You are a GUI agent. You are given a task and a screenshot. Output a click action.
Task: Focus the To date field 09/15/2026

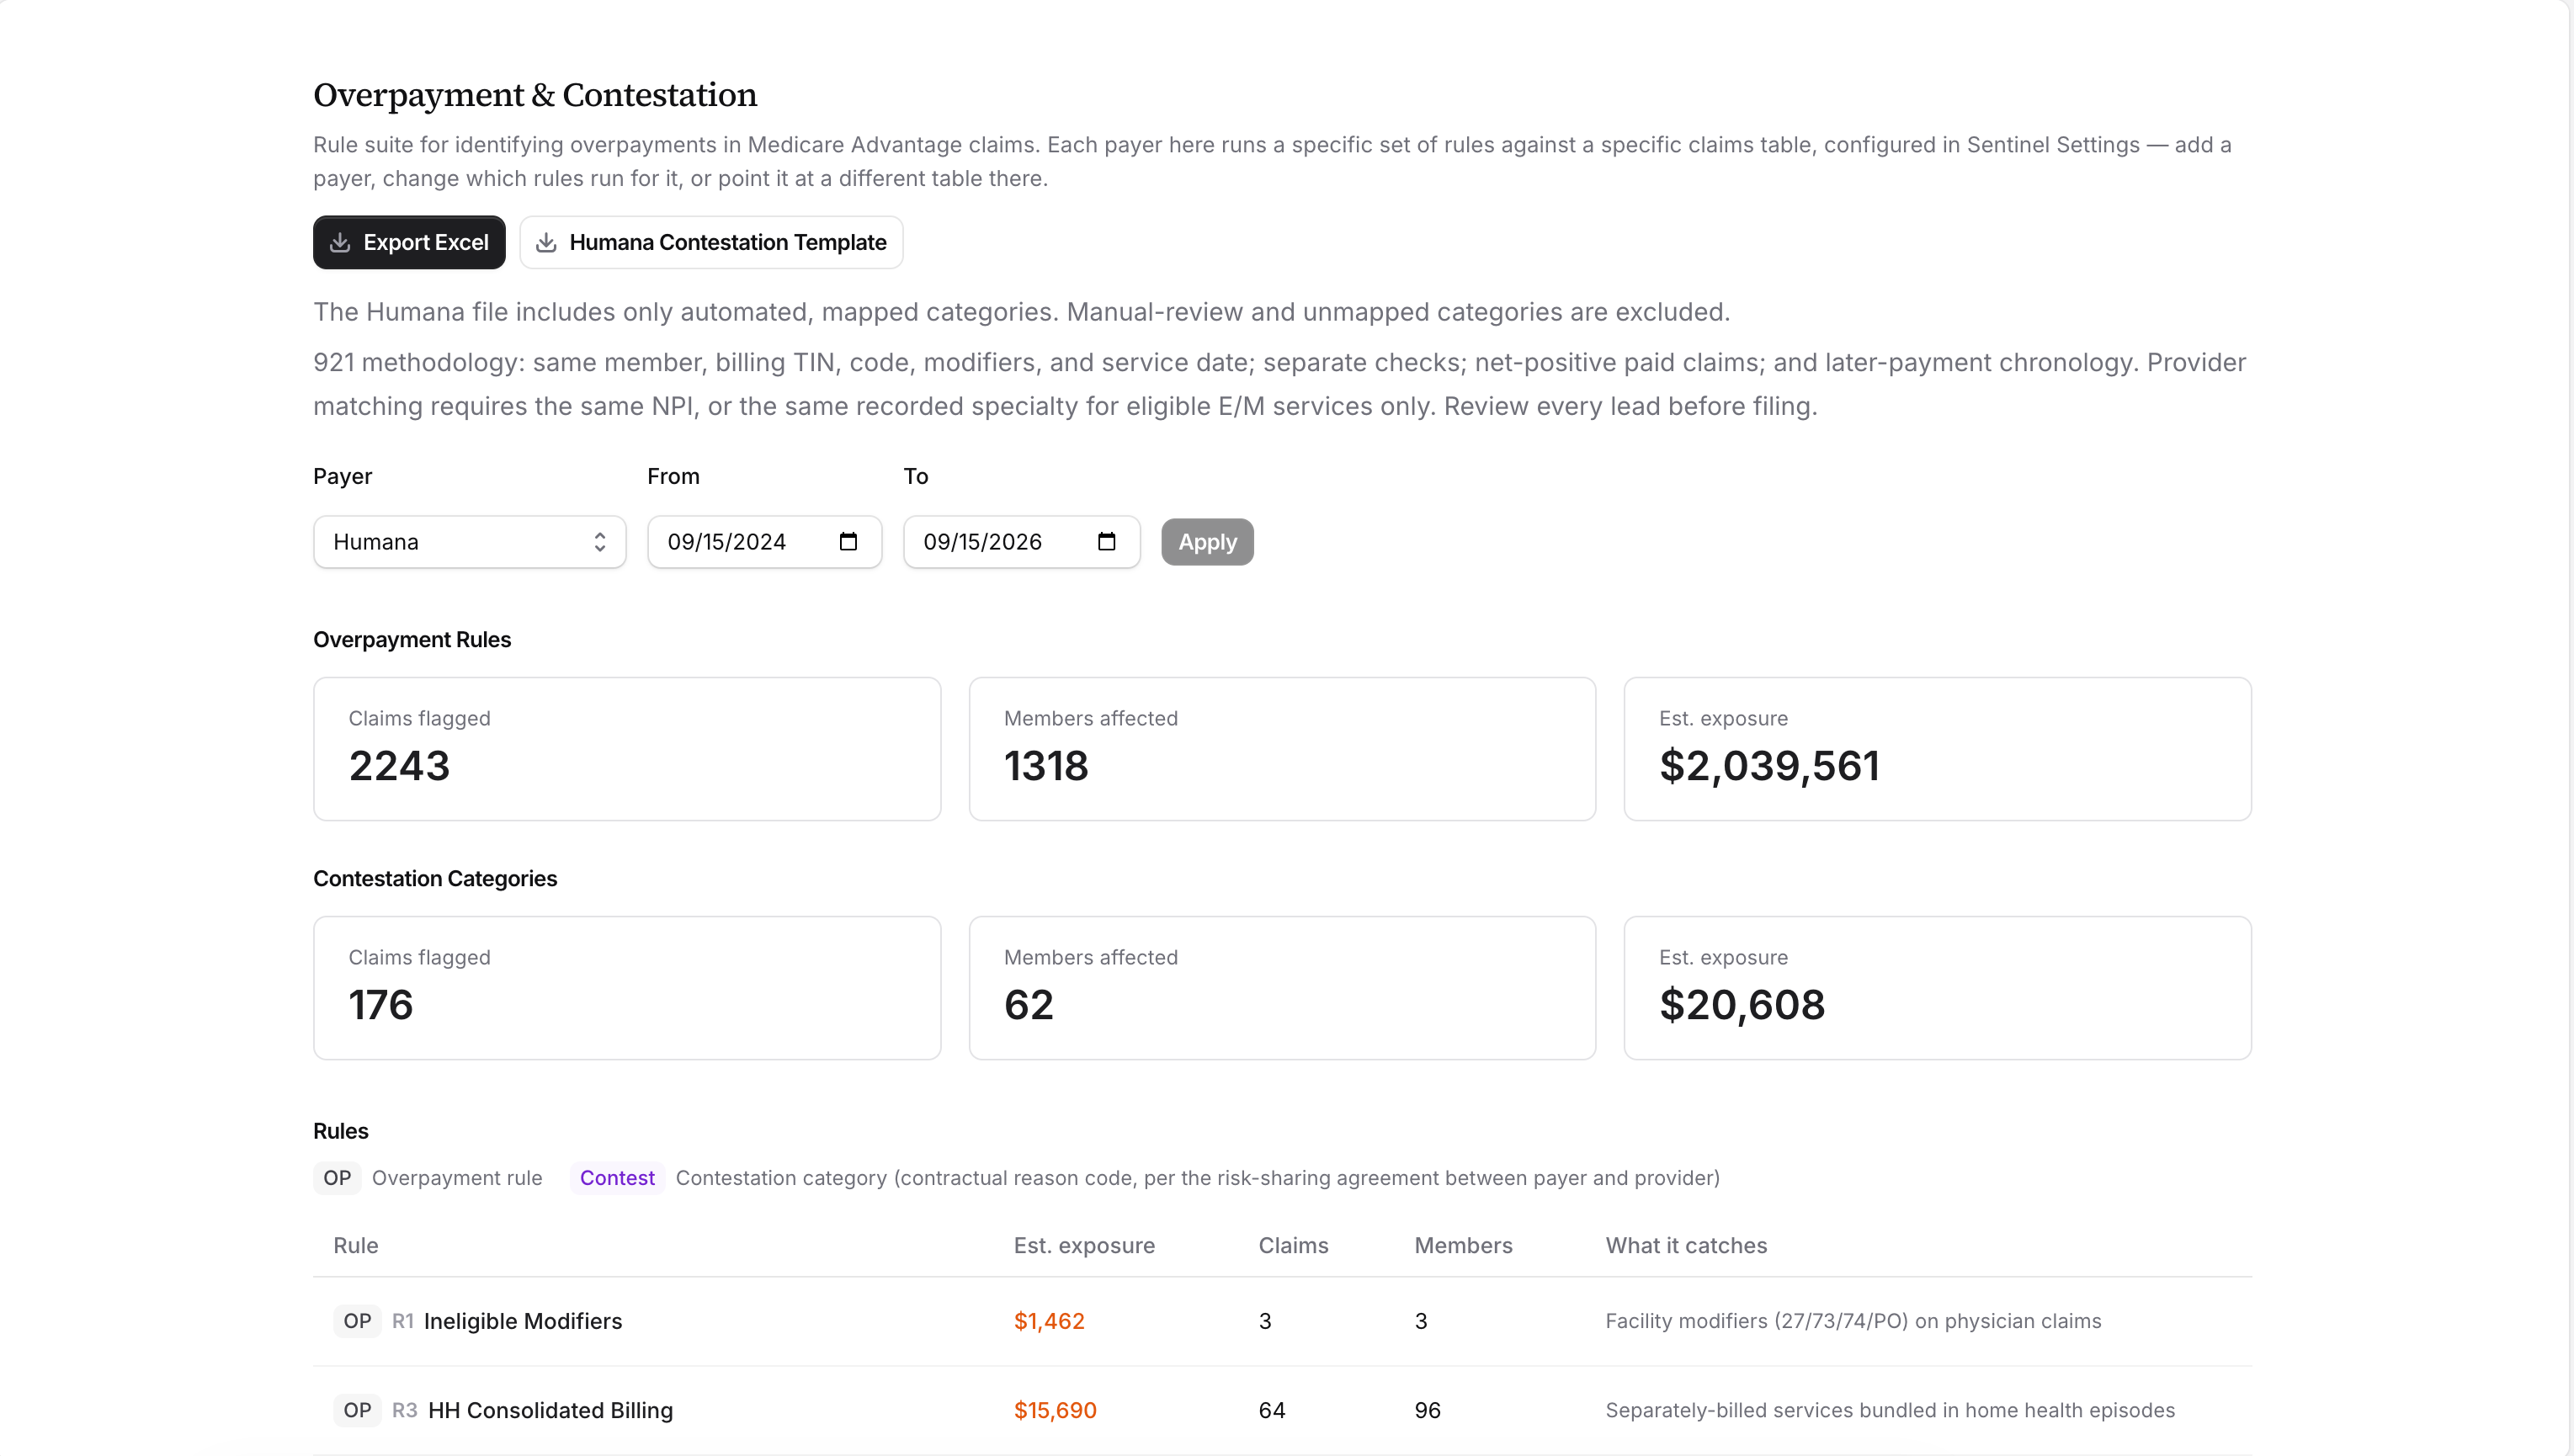coord(1022,542)
